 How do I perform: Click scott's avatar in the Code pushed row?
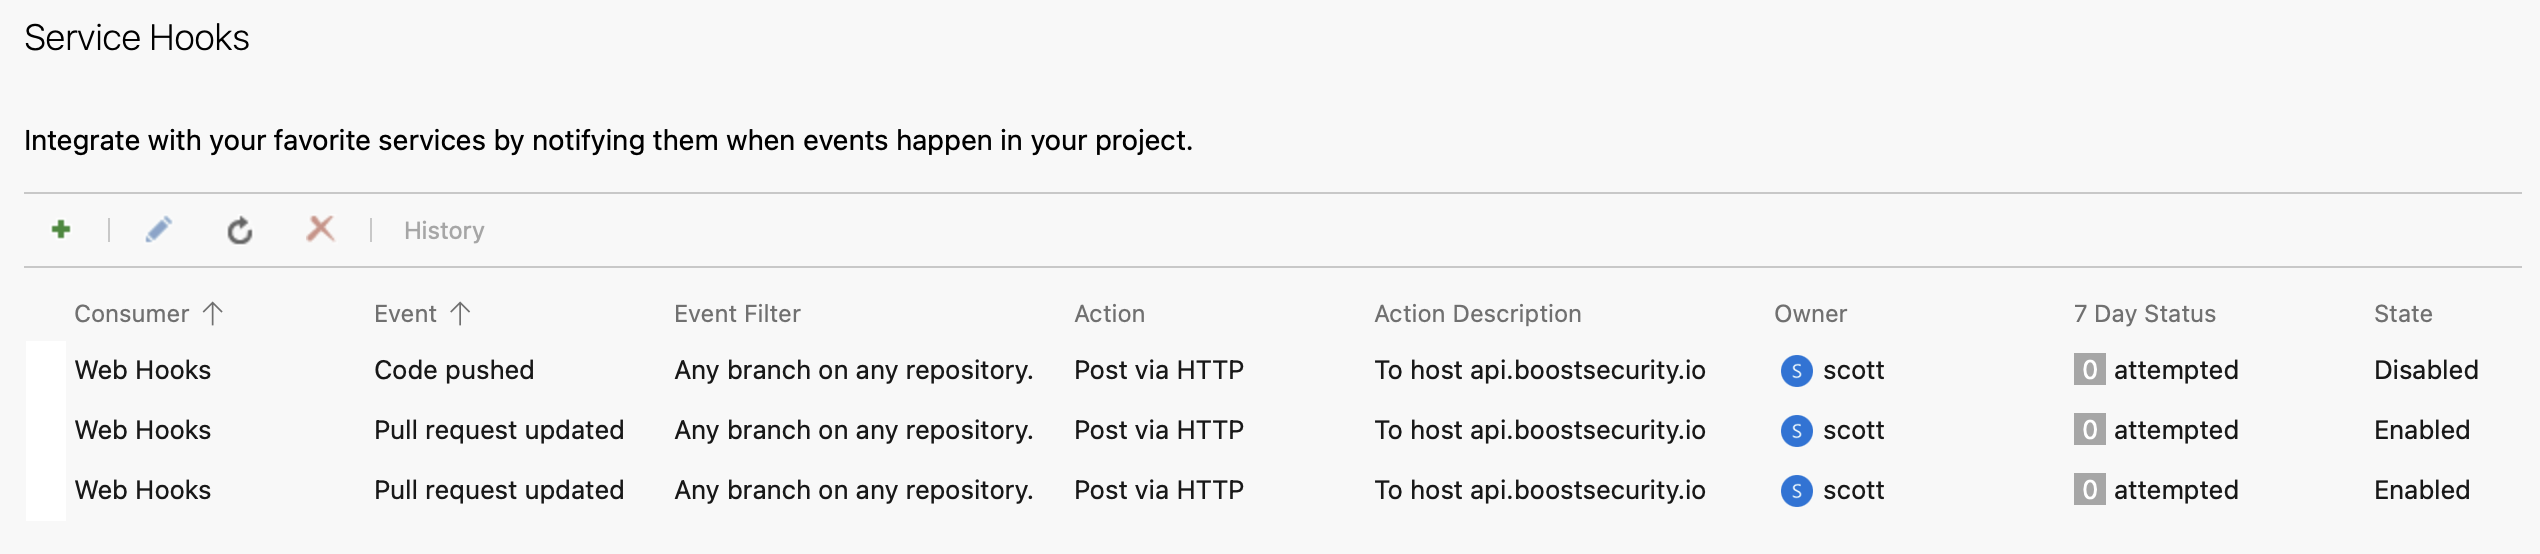[1797, 371]
